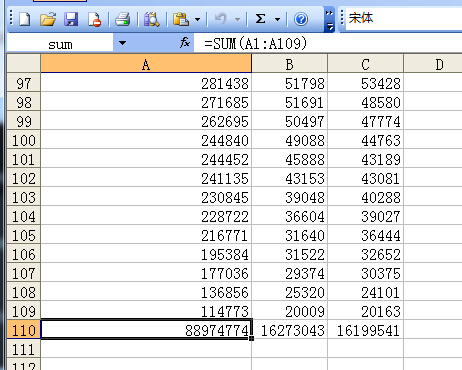Open the Name Box dropdown arrow

[122, 43]
